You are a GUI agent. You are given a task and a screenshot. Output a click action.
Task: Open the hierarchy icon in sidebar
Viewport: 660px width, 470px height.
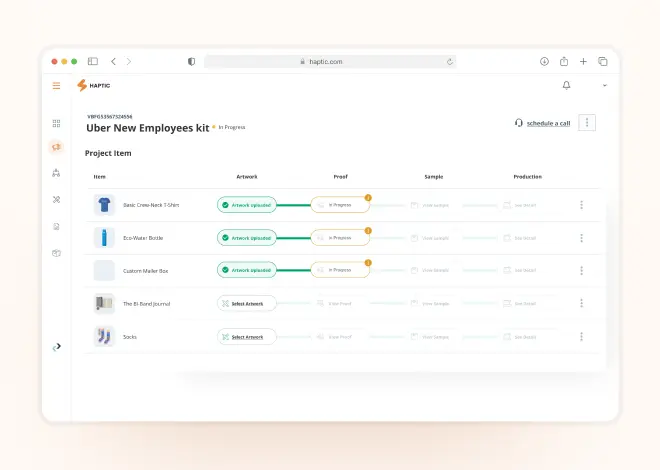coord(56,173)
